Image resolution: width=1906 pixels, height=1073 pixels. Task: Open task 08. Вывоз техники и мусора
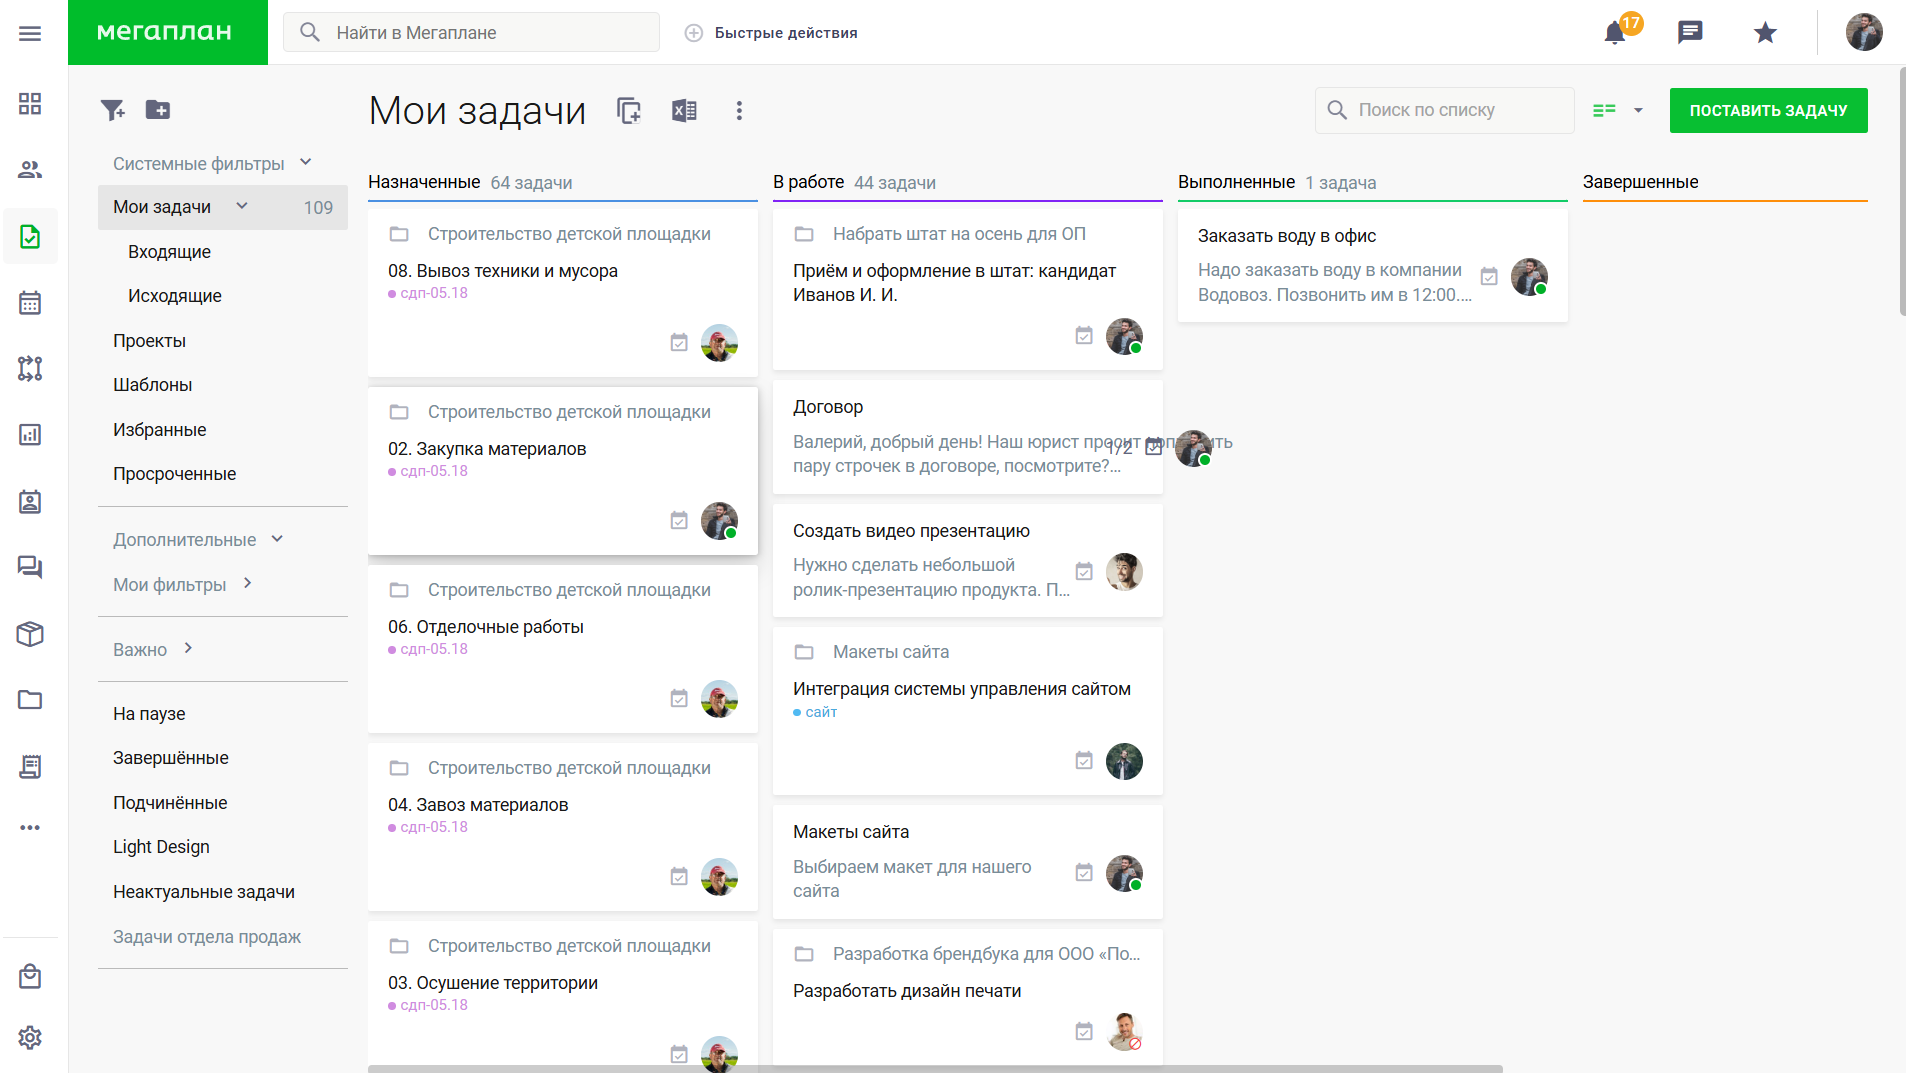503,271
